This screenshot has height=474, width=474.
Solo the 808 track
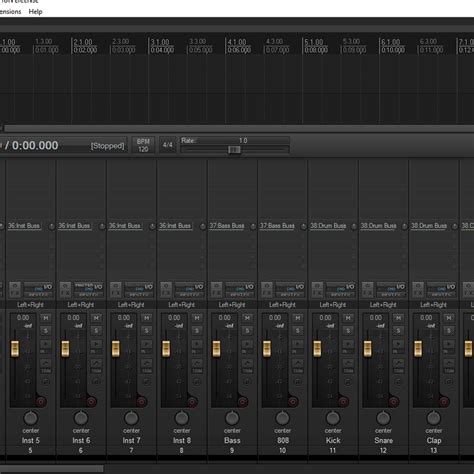(297, 331)
